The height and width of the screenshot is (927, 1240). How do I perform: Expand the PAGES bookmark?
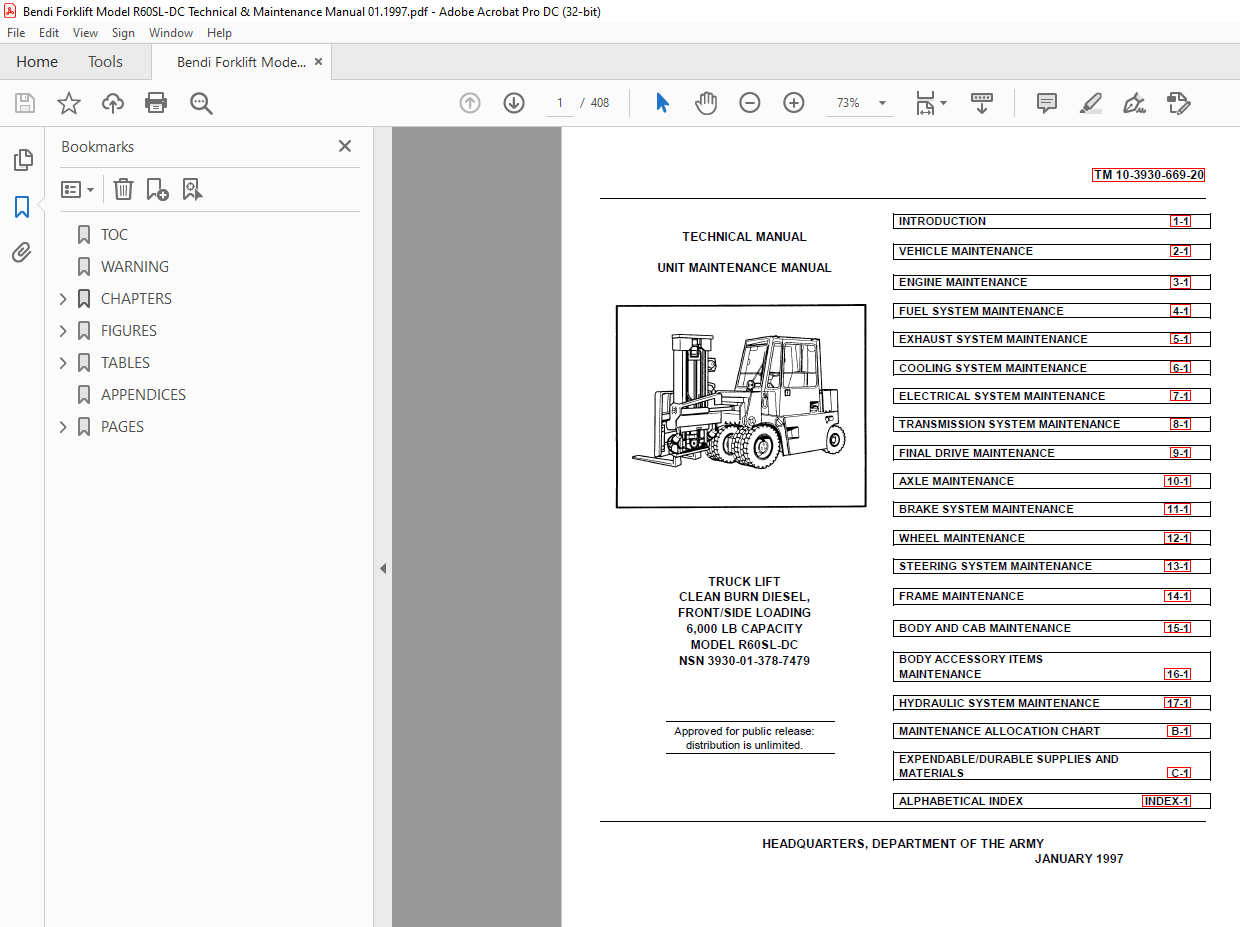[64, 427]
